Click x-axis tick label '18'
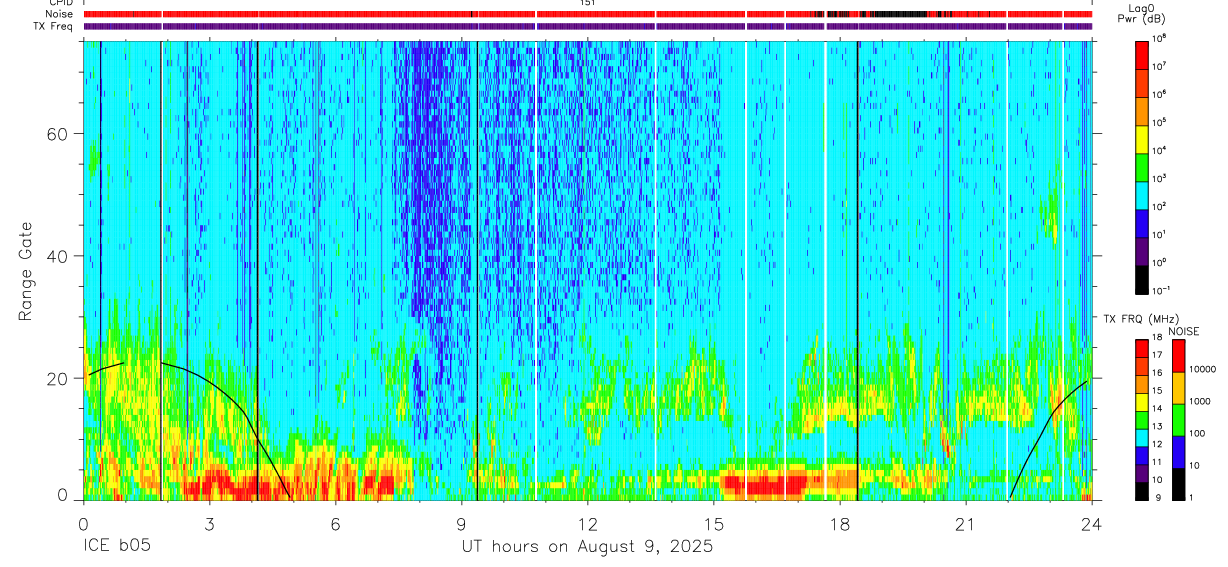This screenshot has width=1228, height=567. click(840, 524)
